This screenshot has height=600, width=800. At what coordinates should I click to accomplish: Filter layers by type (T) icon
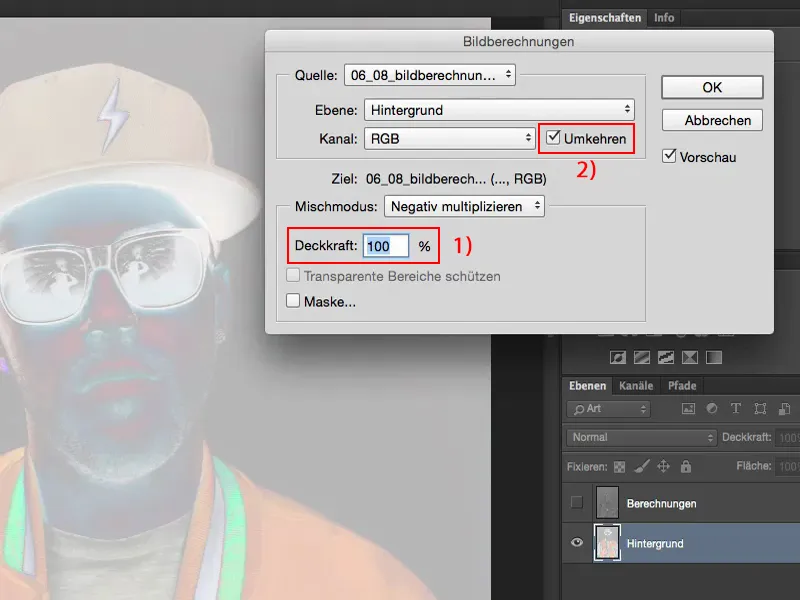[x=736, y=409]
